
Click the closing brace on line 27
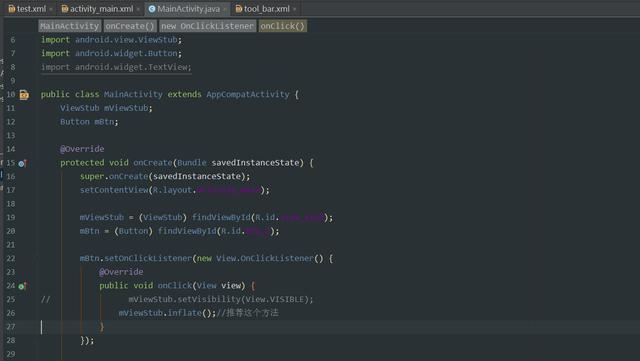[x=102, y=327]
